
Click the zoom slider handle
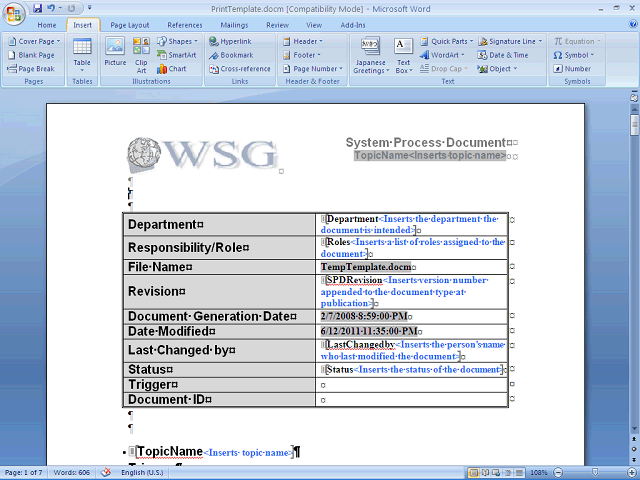pos(595,473)
